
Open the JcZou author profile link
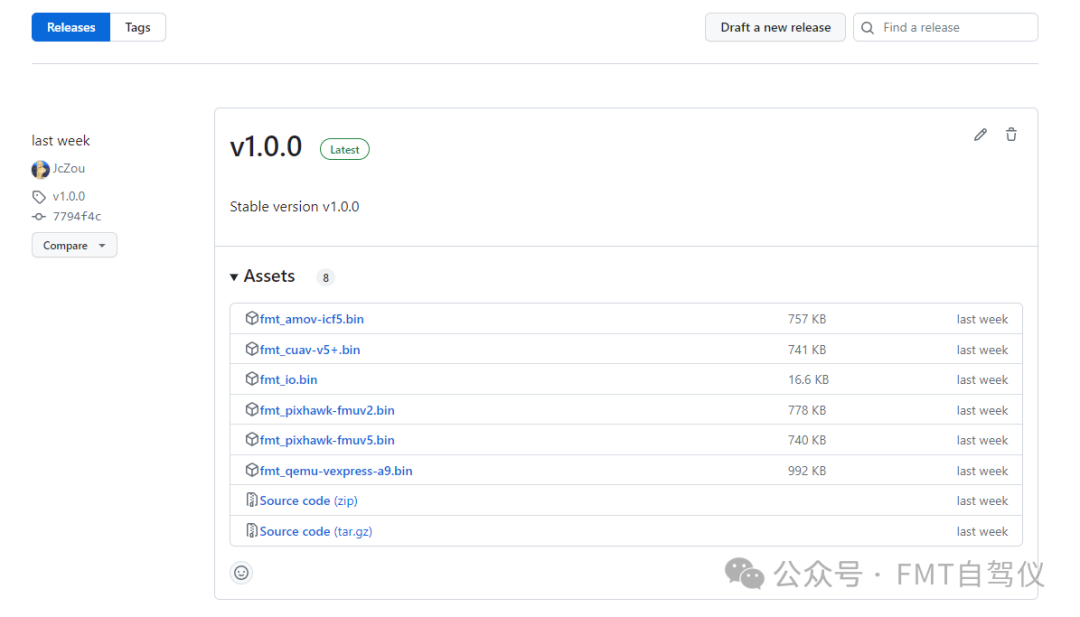(69, 169)
